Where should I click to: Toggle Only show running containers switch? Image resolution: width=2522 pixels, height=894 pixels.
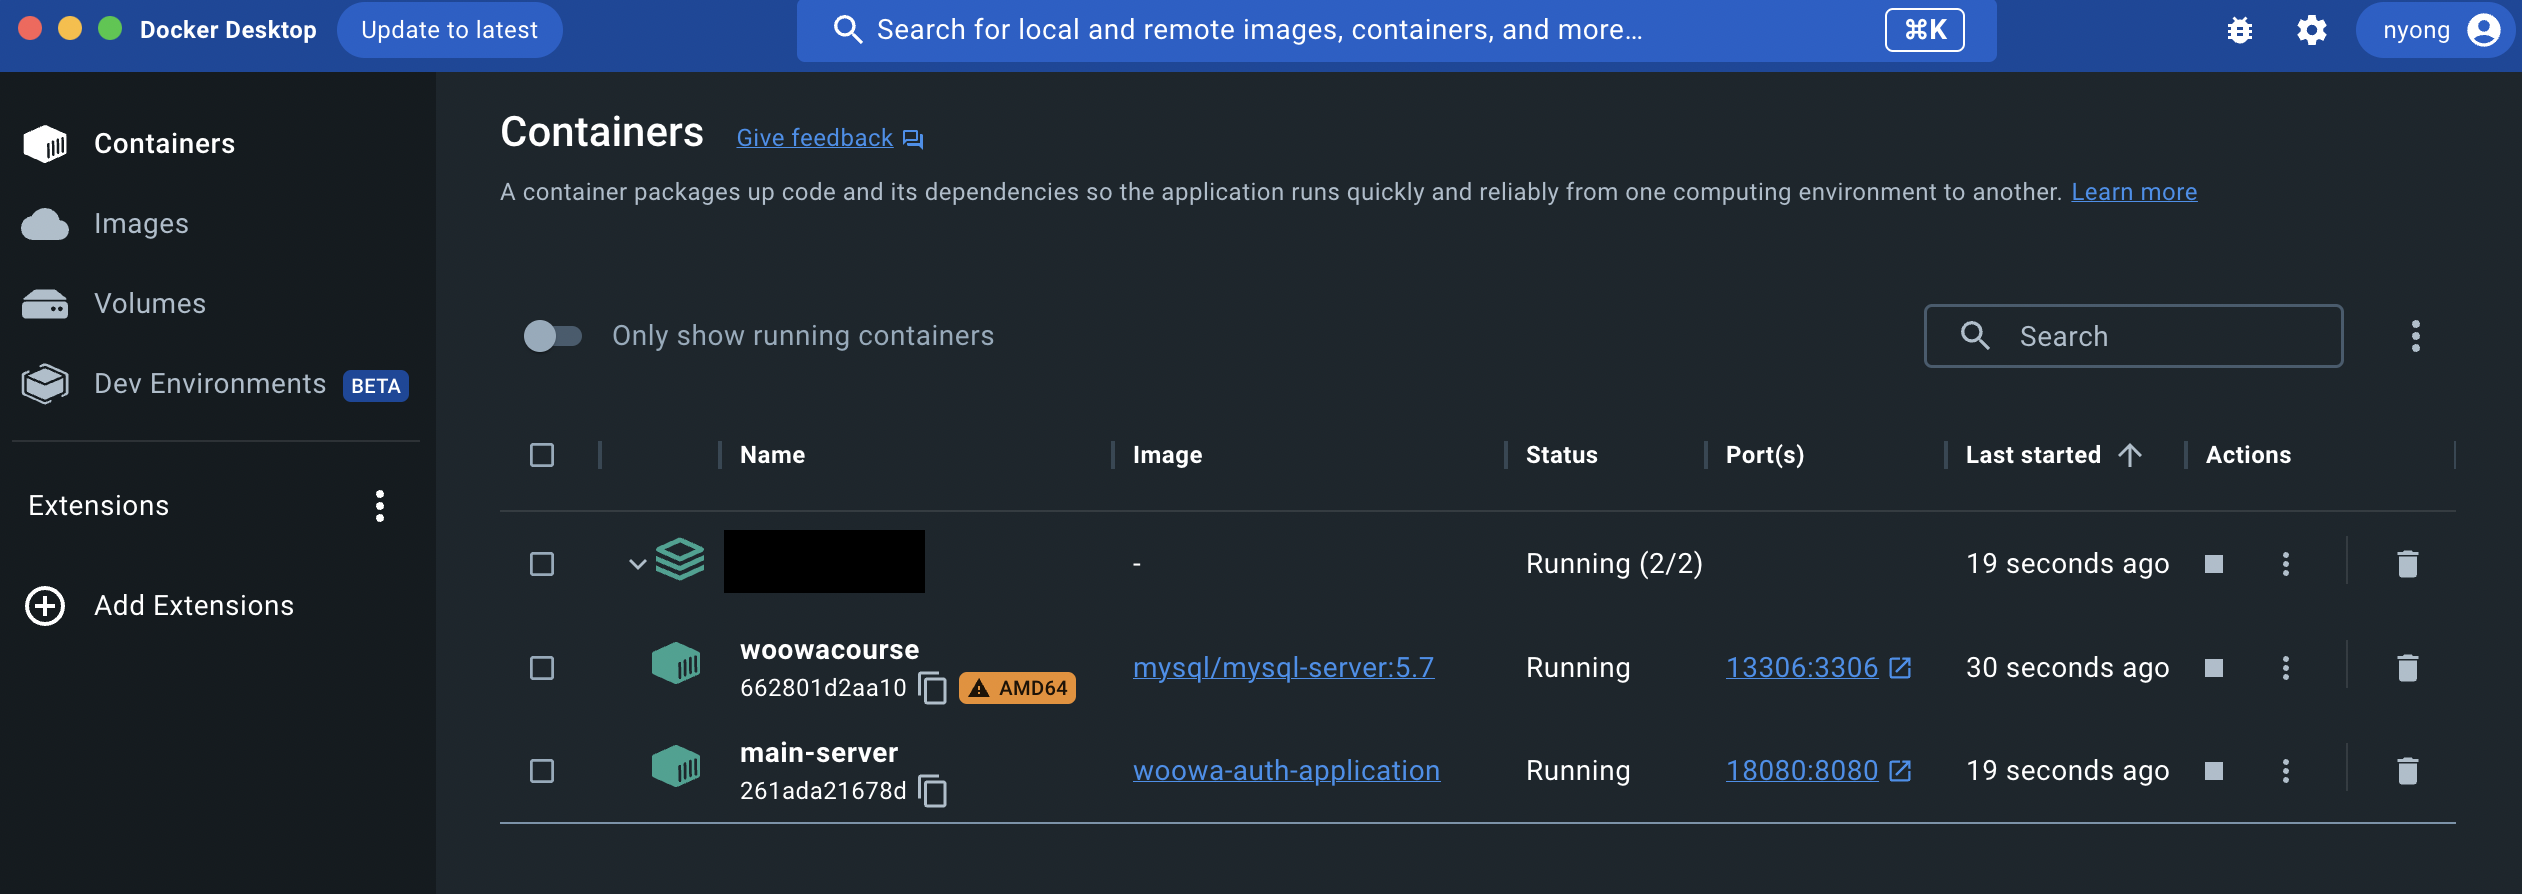pyautogui.click(x=553, y=336)
